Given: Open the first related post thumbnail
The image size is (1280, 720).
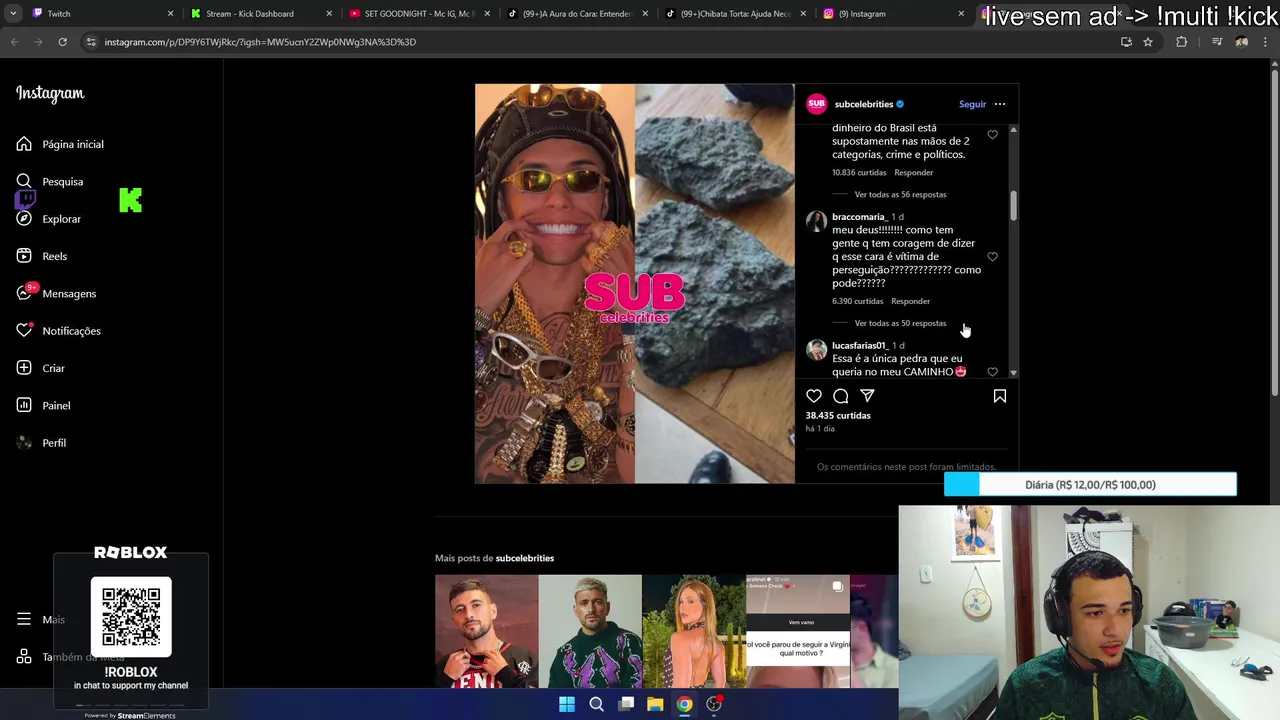Looking at the screenshot, I should tap(486, 631).
